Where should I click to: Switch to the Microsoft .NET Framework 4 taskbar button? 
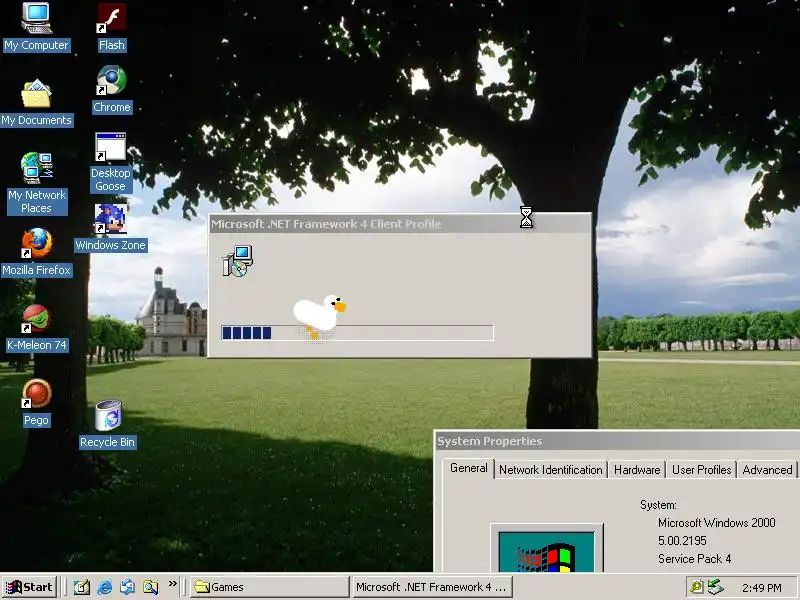pyautogui.click(x=432, y=587)
